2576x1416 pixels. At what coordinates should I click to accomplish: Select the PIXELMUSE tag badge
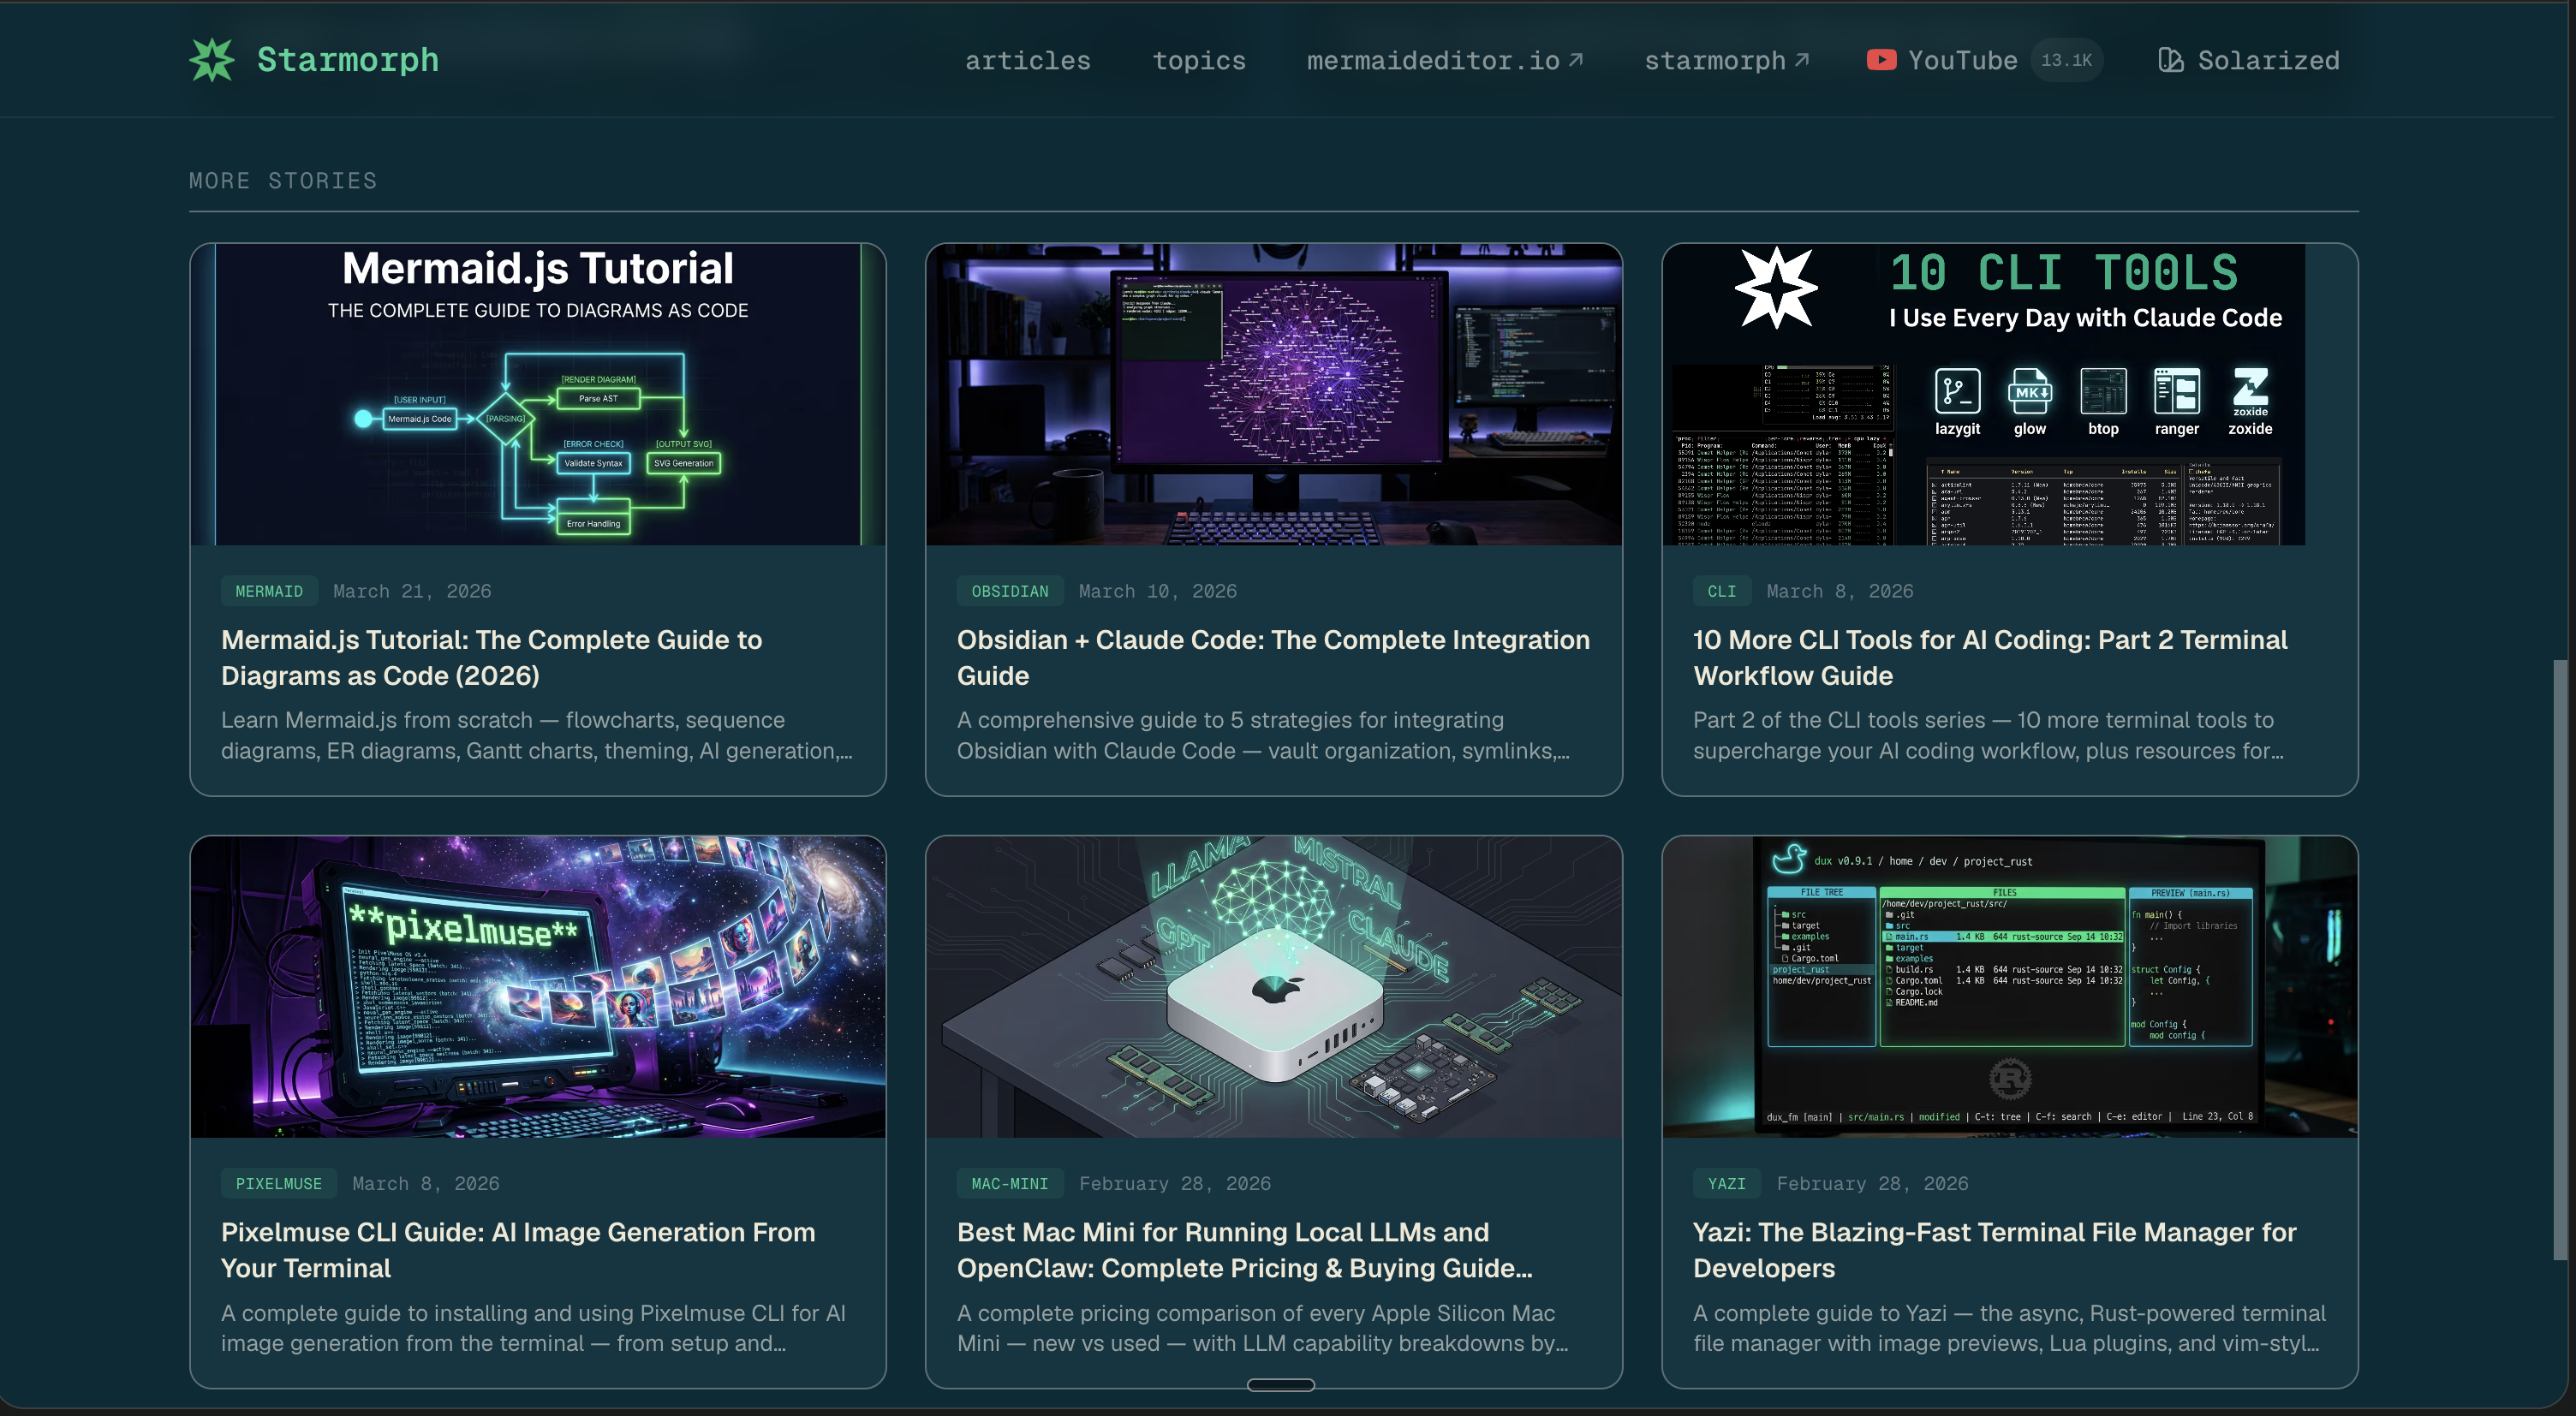(278, 1183)
